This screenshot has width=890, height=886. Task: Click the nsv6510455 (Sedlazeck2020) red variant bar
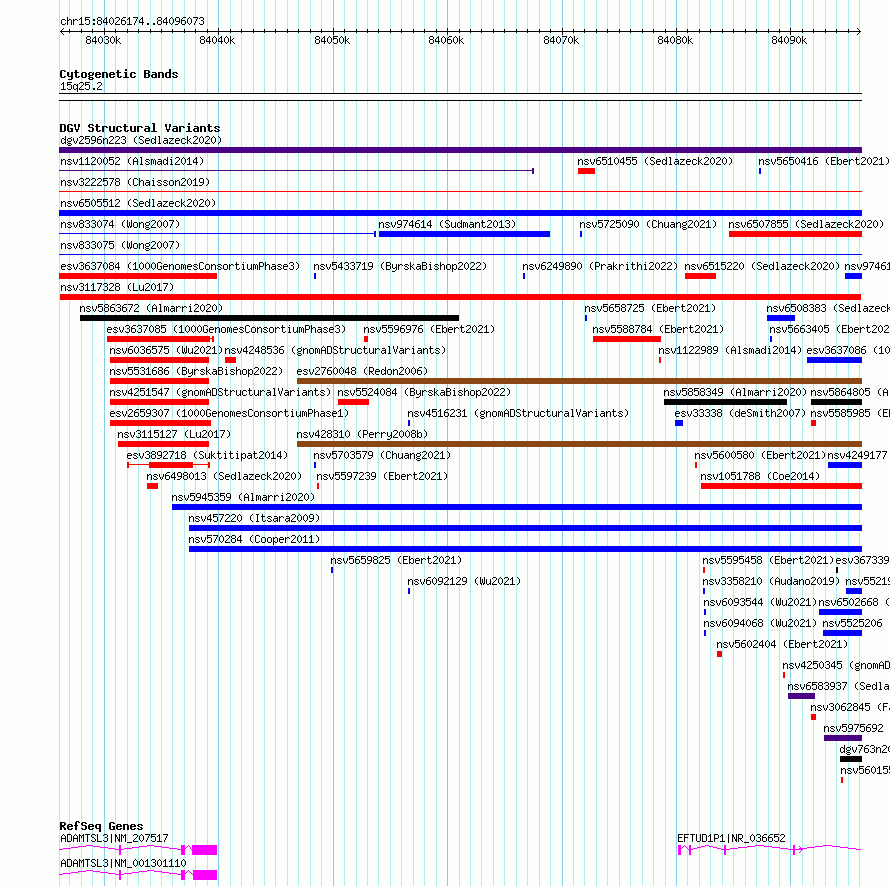point(586,171)
